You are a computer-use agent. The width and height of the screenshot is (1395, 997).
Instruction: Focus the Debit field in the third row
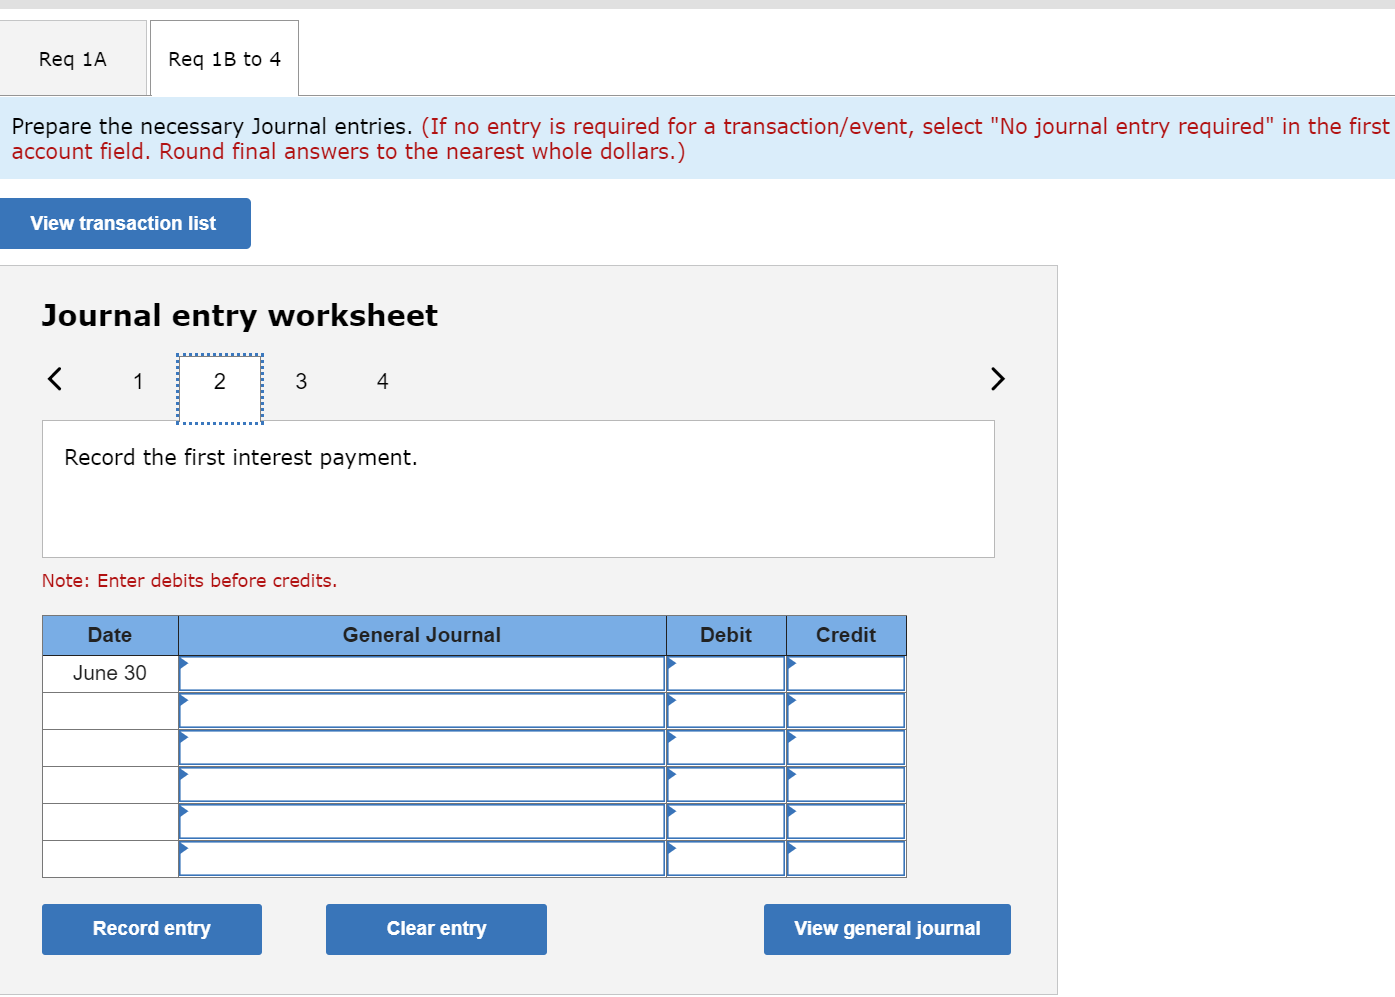click(726, 747)
